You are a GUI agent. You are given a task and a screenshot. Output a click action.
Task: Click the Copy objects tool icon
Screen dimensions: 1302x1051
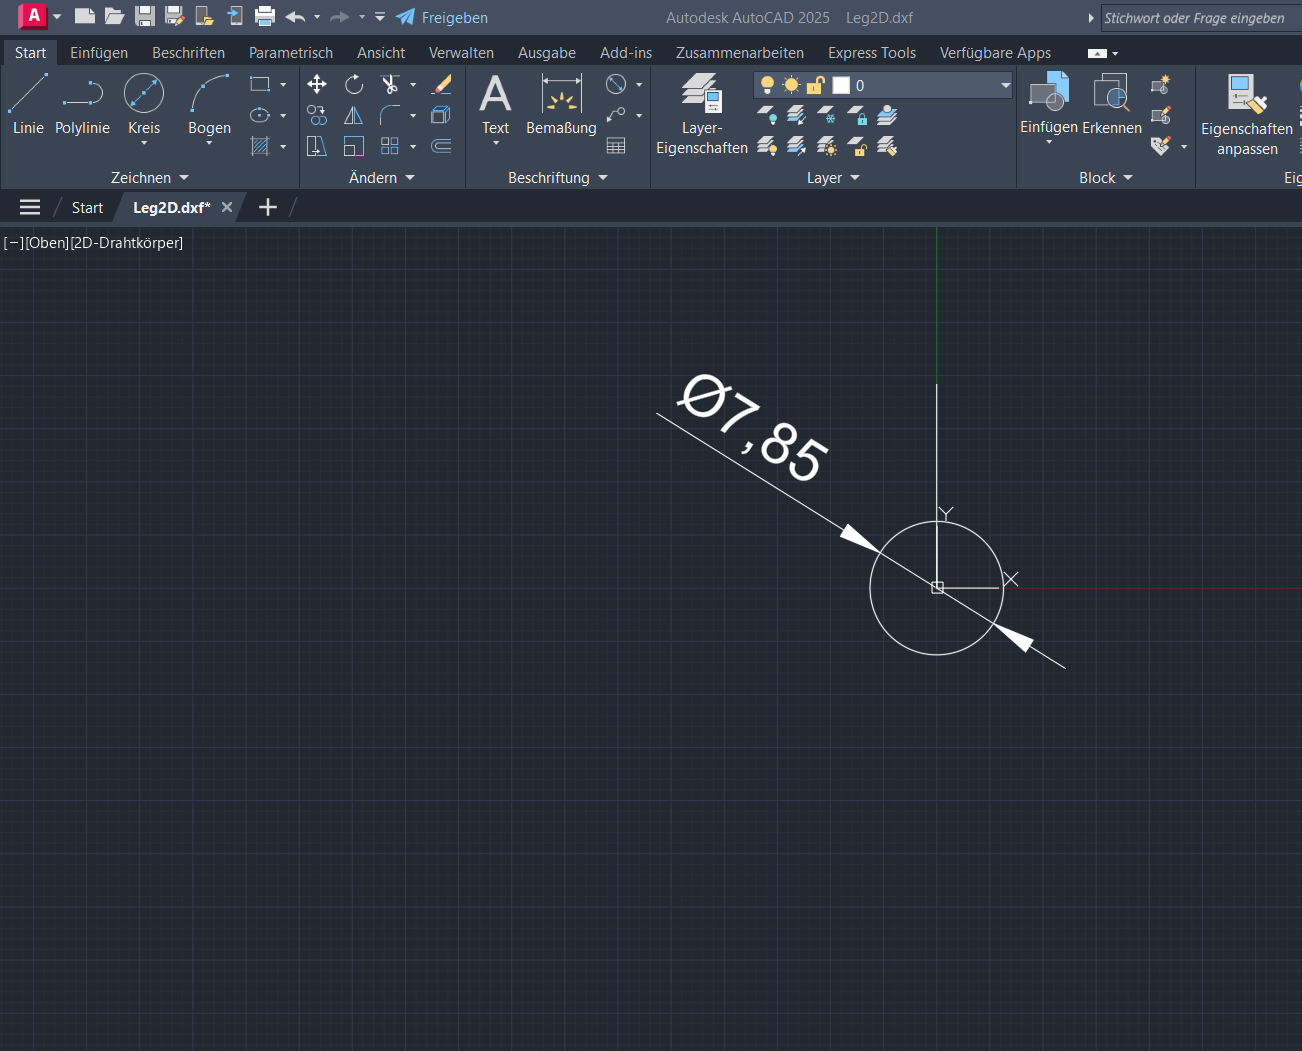click(317, 115)
